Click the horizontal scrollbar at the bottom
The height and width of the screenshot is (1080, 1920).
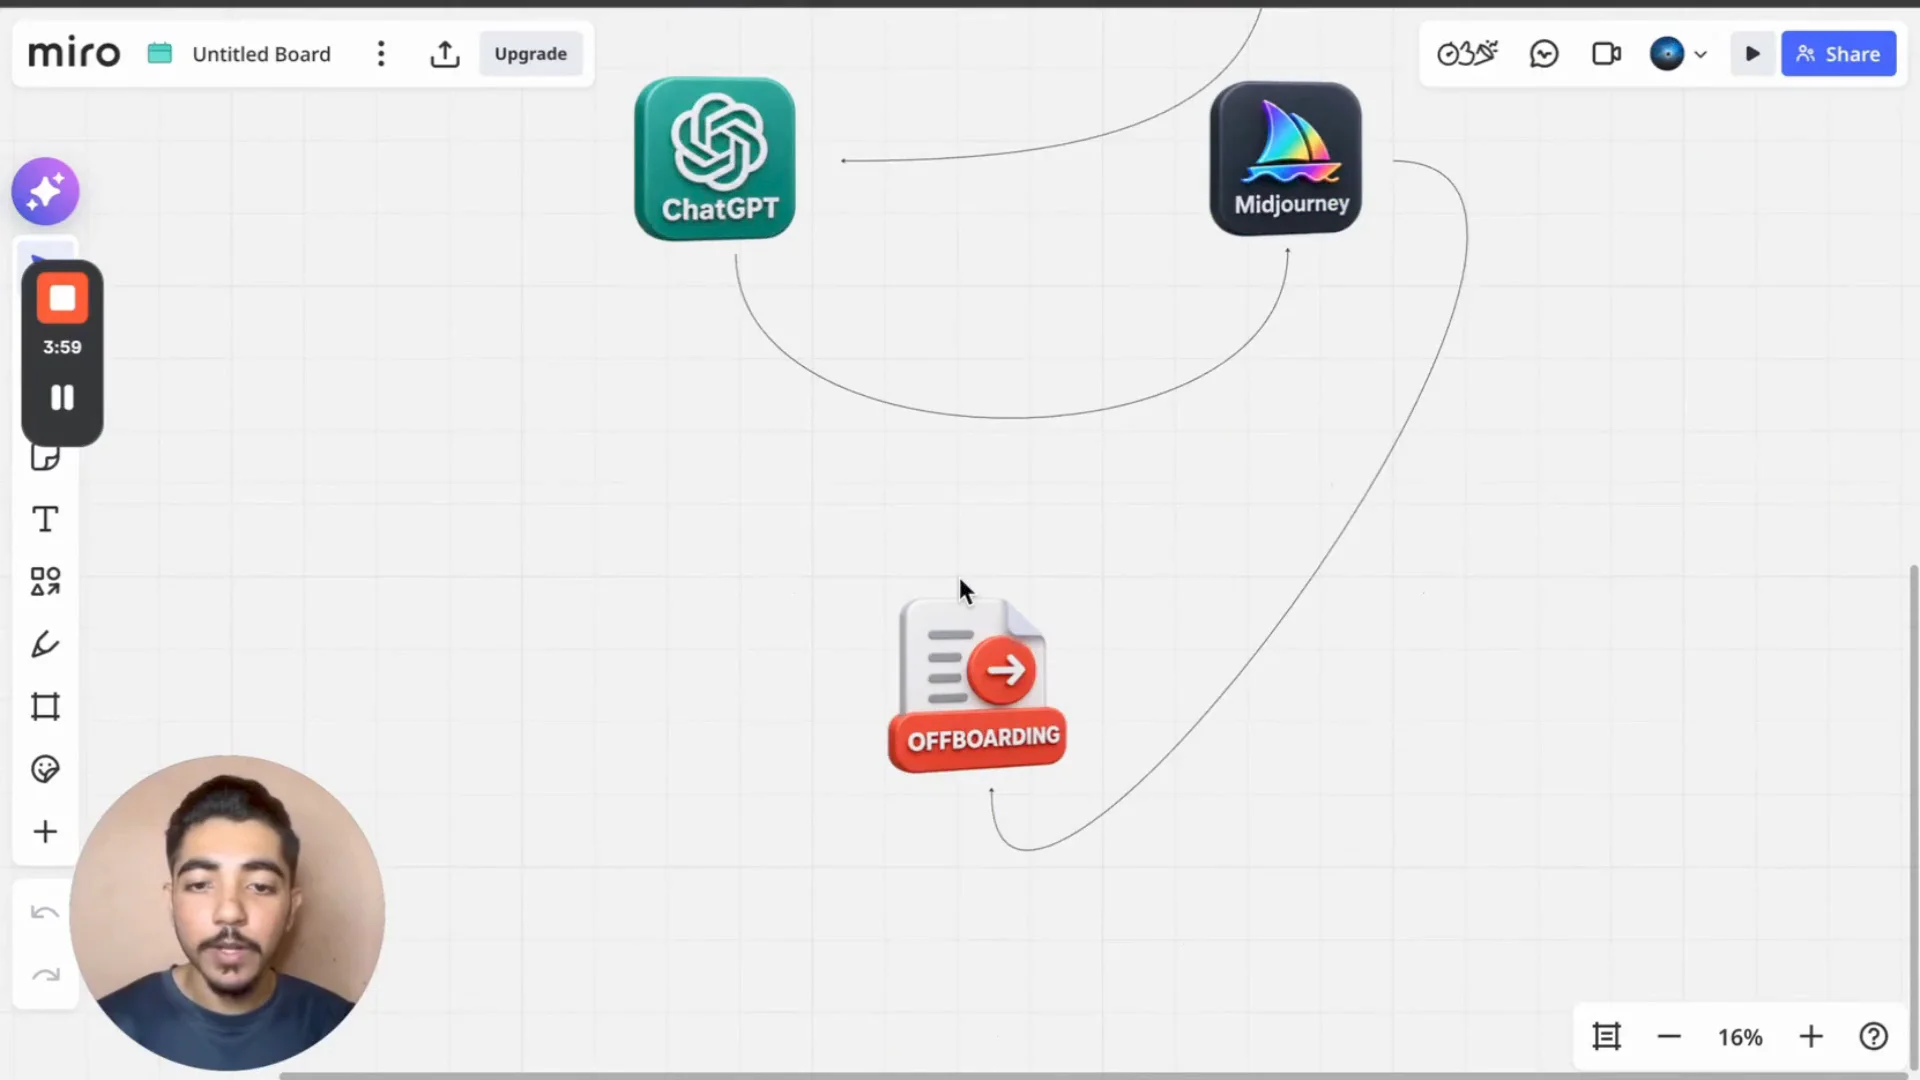pos(1095,1076)
